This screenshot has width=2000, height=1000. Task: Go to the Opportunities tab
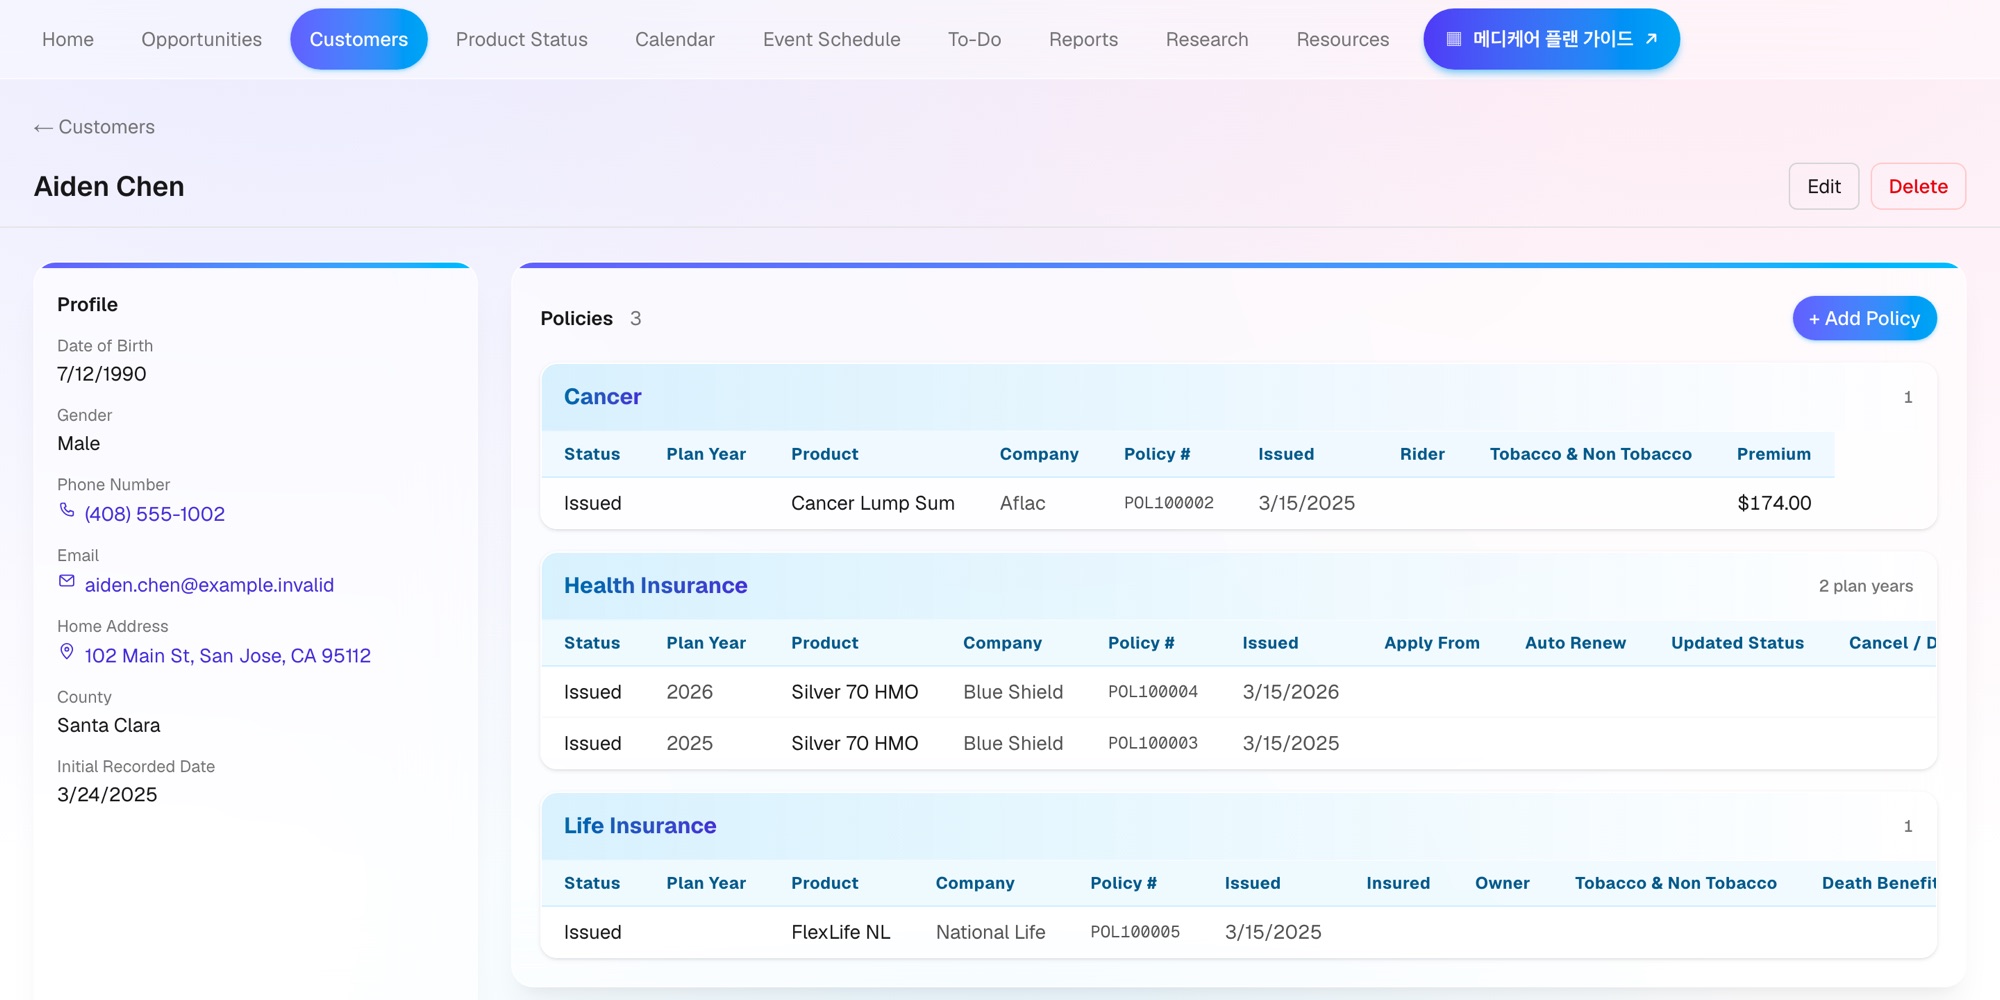pyautogui.click(x=201, y=39)
